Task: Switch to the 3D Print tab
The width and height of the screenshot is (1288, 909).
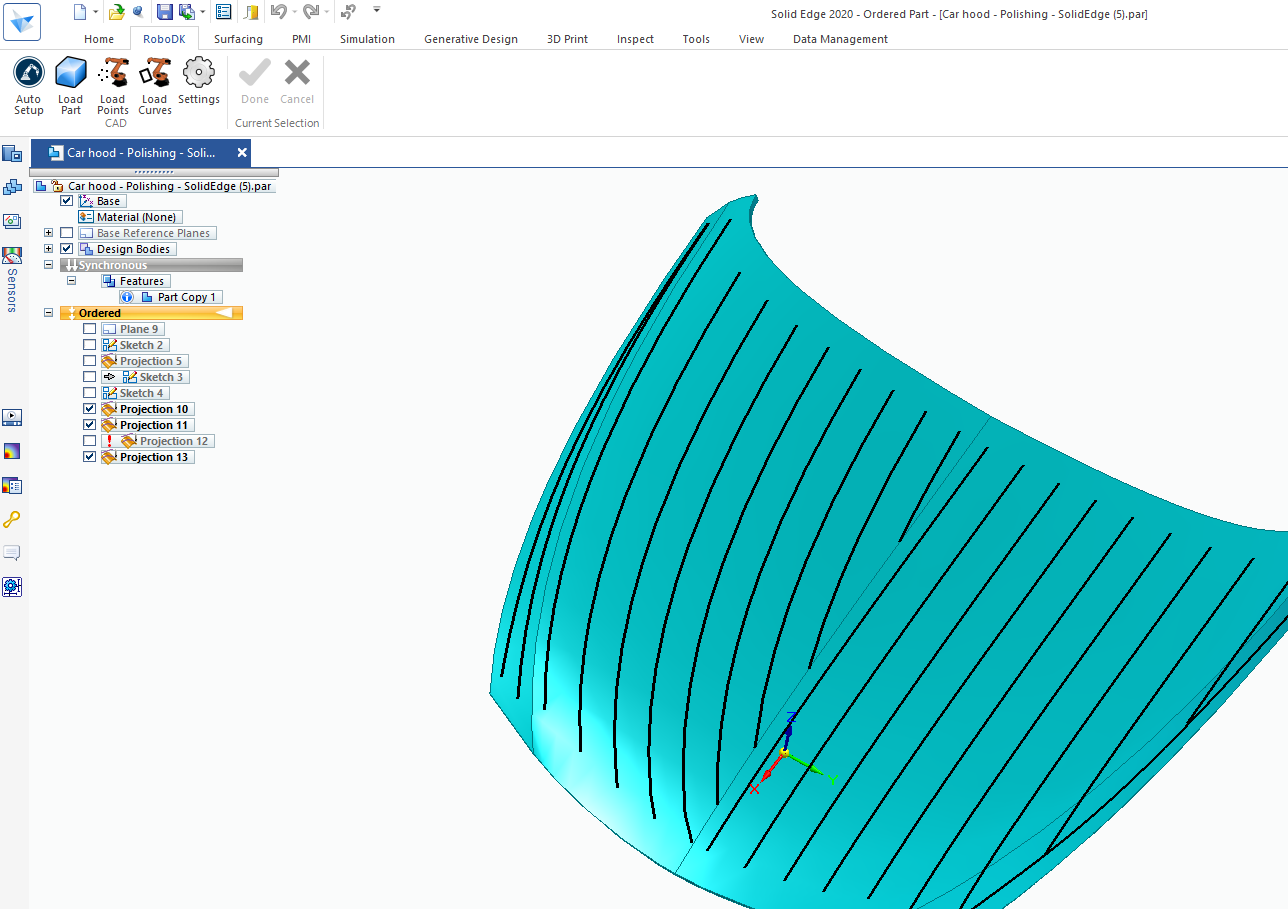Action: [x=567, y=39]
